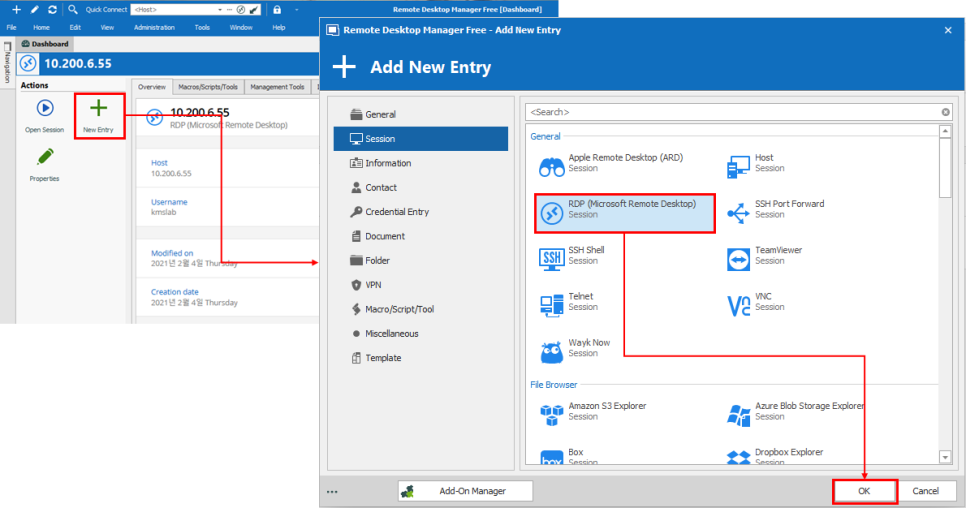Click the Properties pencil icon
This screenshot has width=966, height=508.
coord(45,157)
